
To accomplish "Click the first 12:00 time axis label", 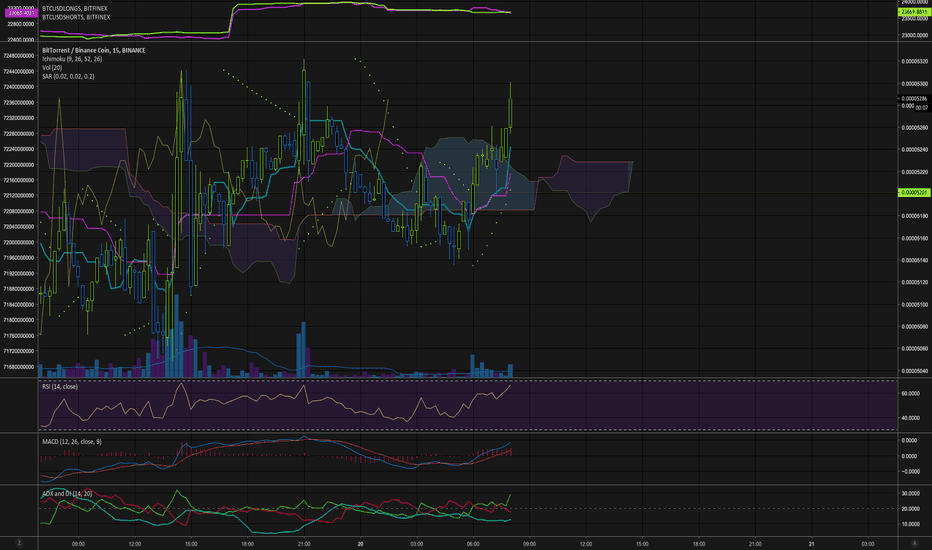I will (135, 544).
